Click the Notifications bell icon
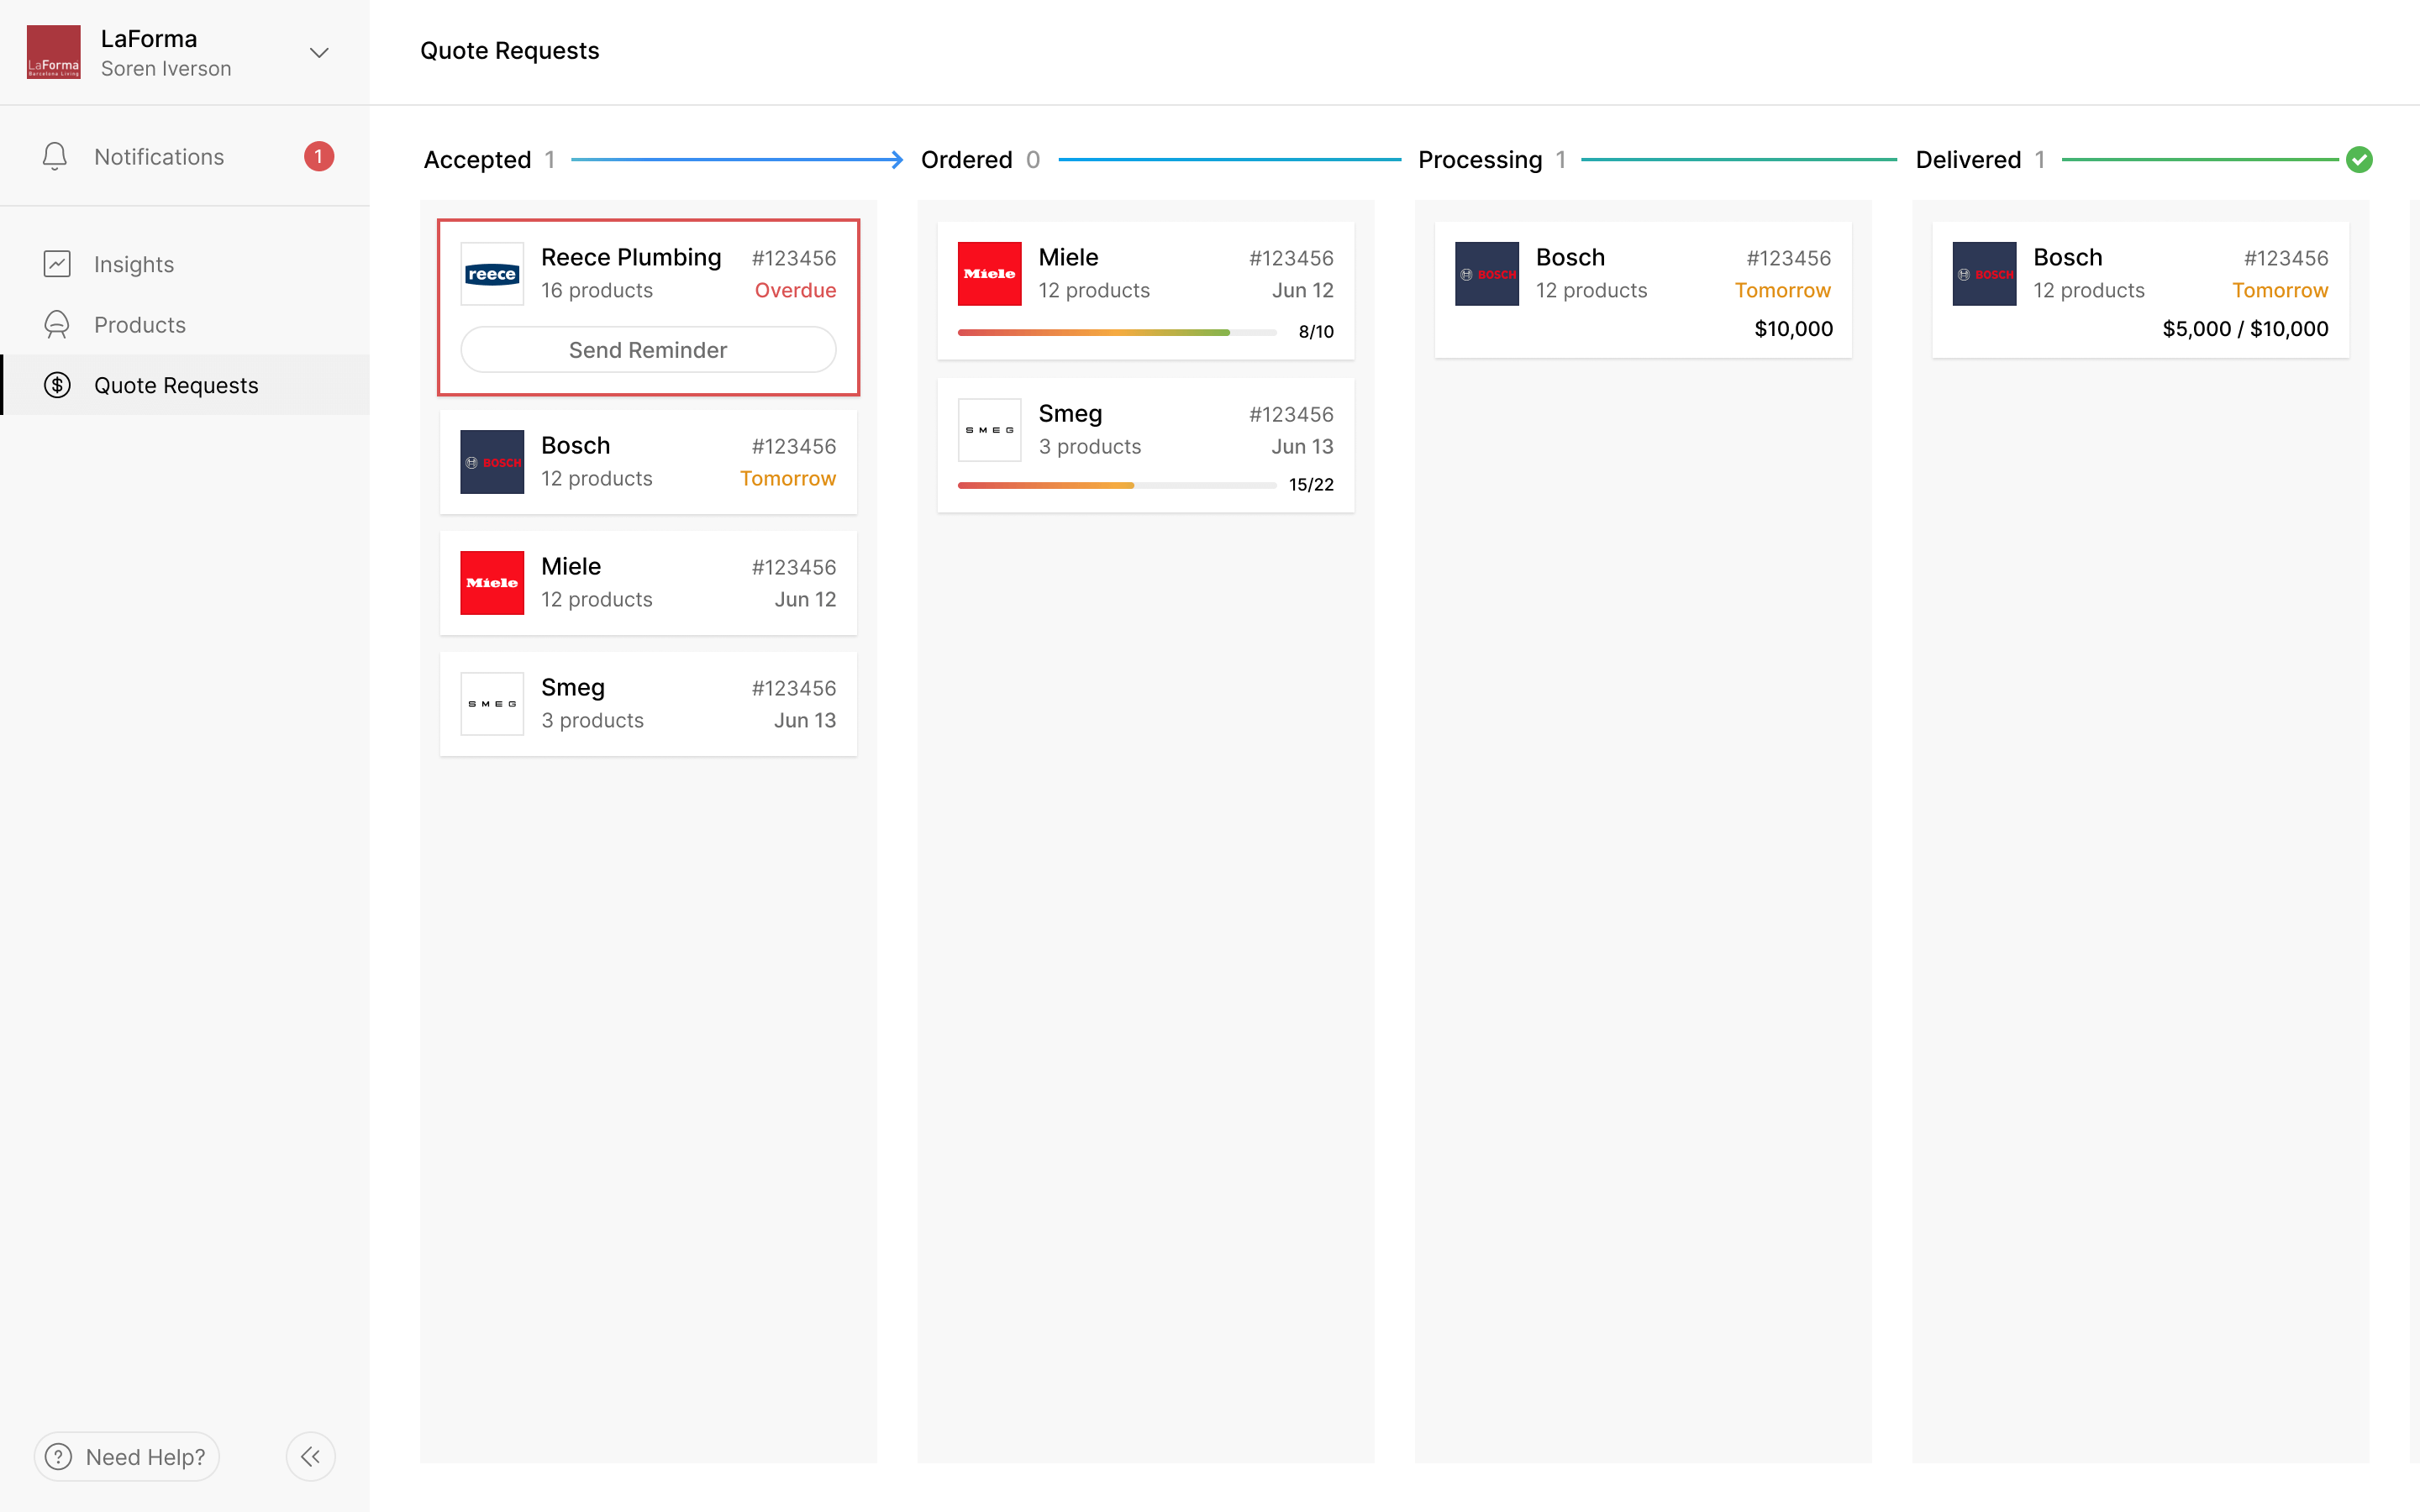Viewport: 2420px width, 1512px height. coord(55,157)
